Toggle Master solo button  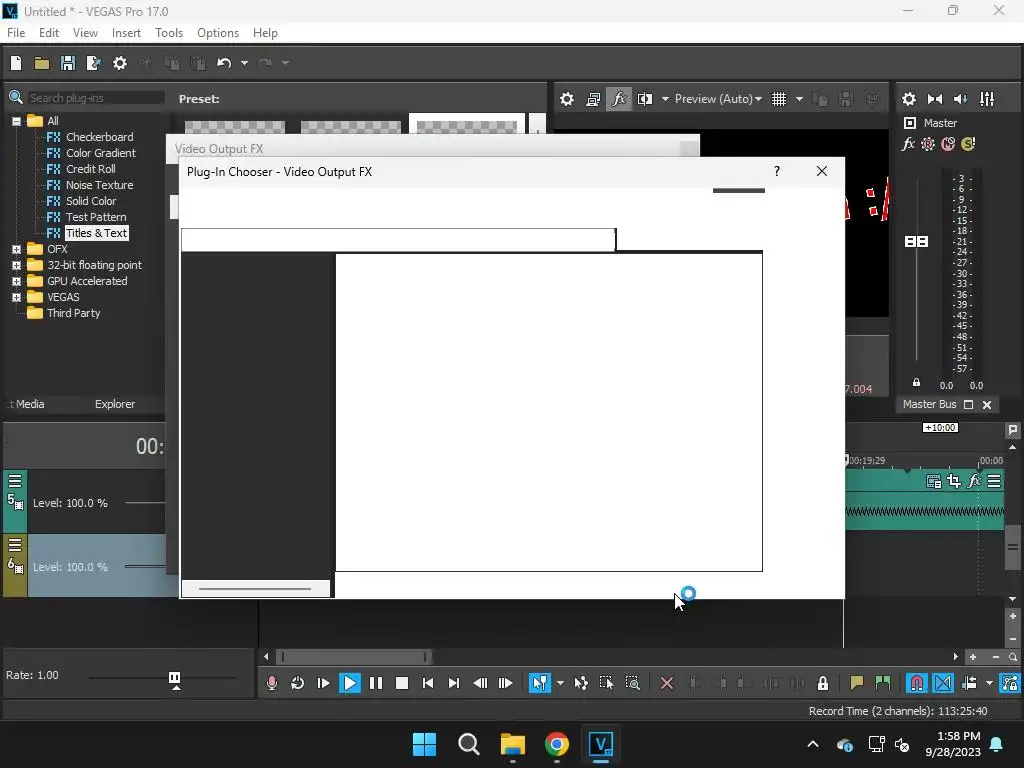968,144
